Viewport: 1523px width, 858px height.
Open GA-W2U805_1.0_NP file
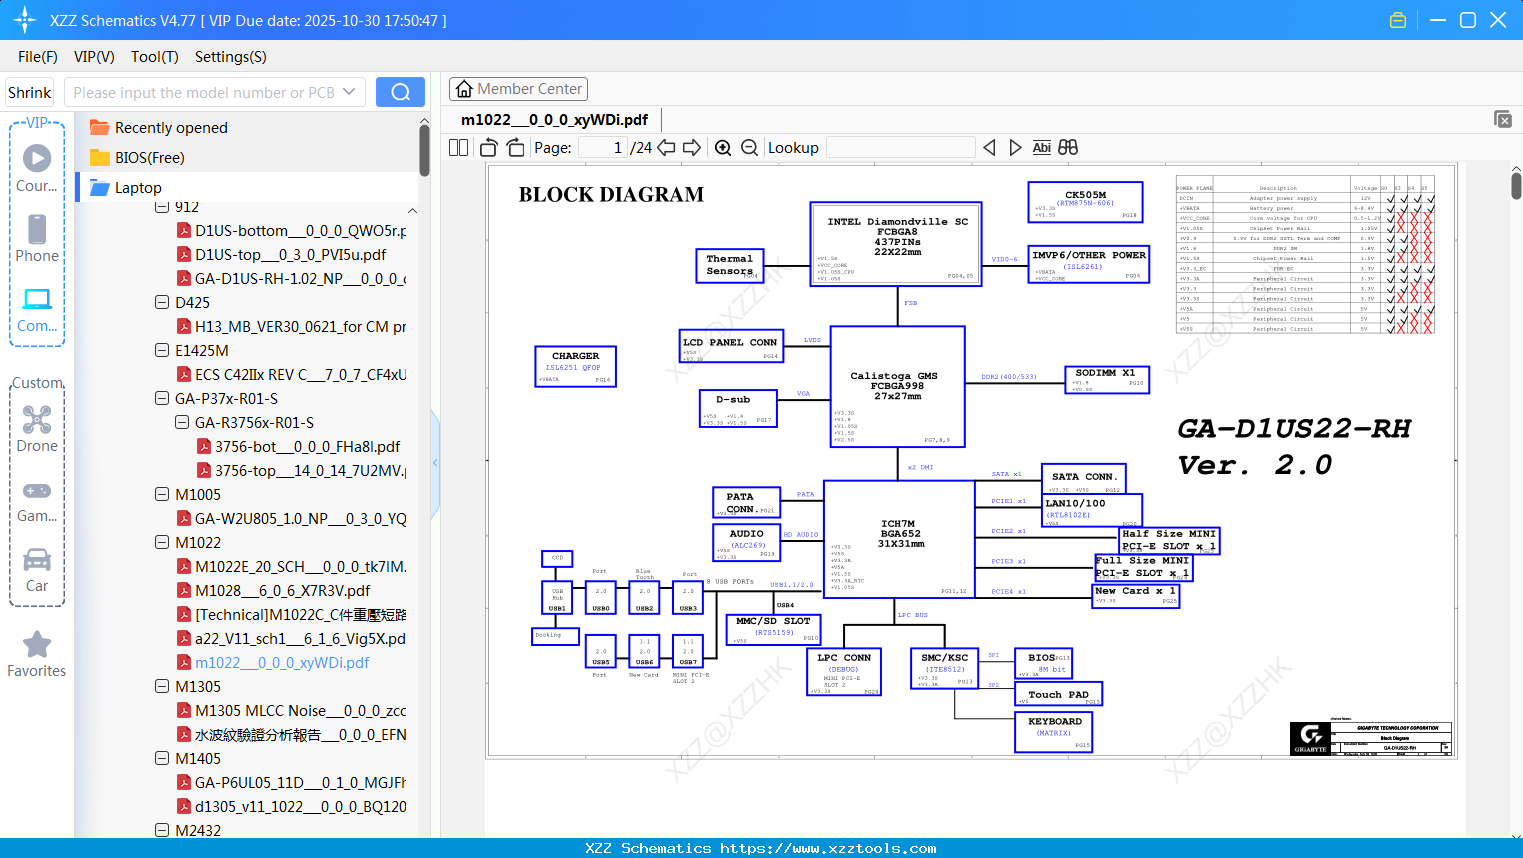point(291,518)
